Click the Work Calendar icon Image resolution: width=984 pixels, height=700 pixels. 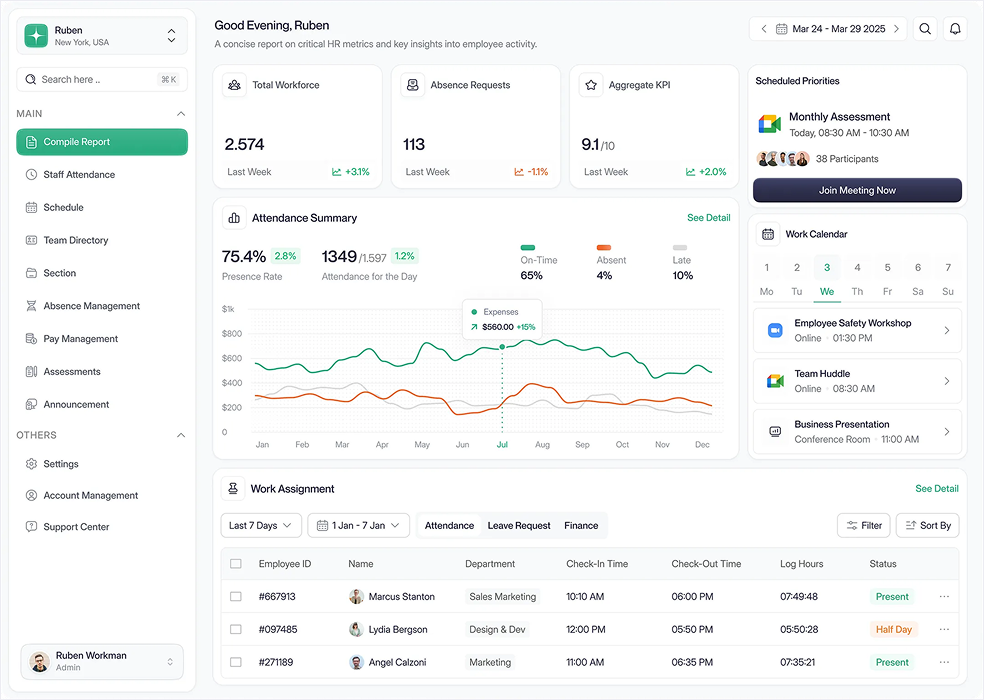coord(768,234)
